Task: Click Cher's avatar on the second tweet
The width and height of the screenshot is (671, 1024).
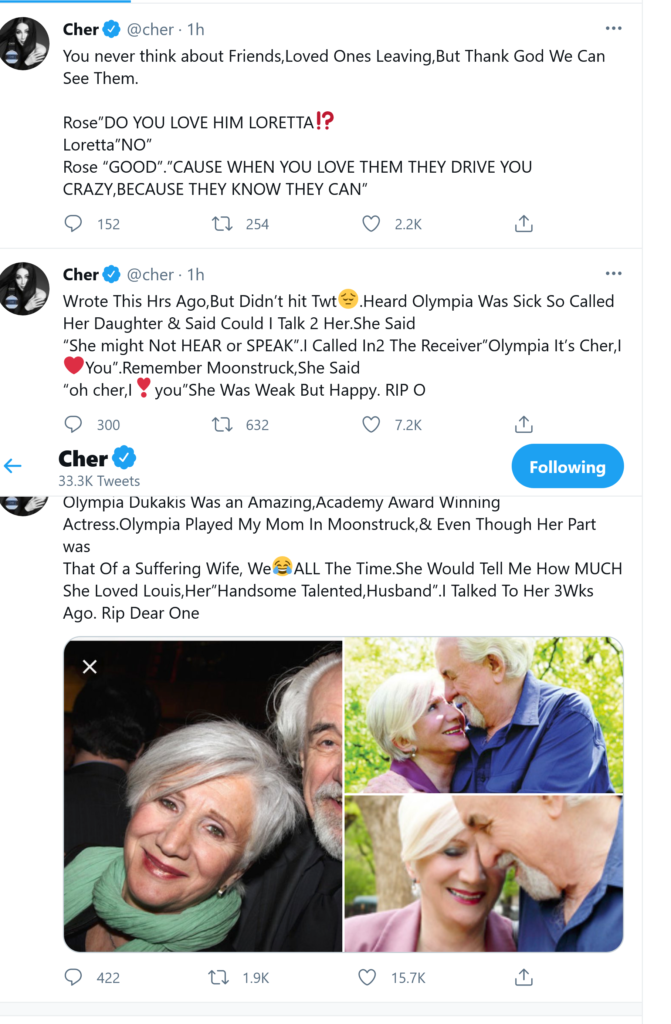Action: pyautogui.click(x=24, y=288)
